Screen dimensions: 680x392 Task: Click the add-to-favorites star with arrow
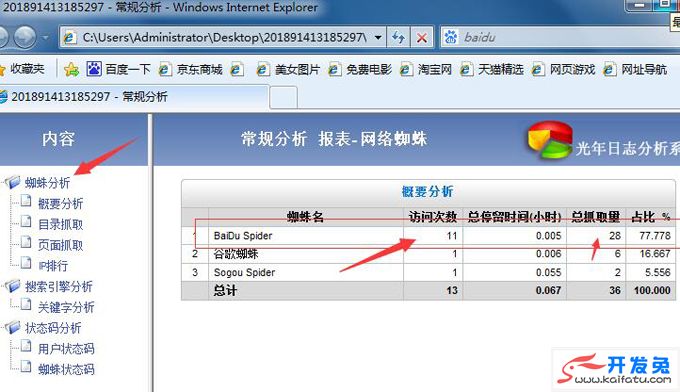click(x=72, y=69)
